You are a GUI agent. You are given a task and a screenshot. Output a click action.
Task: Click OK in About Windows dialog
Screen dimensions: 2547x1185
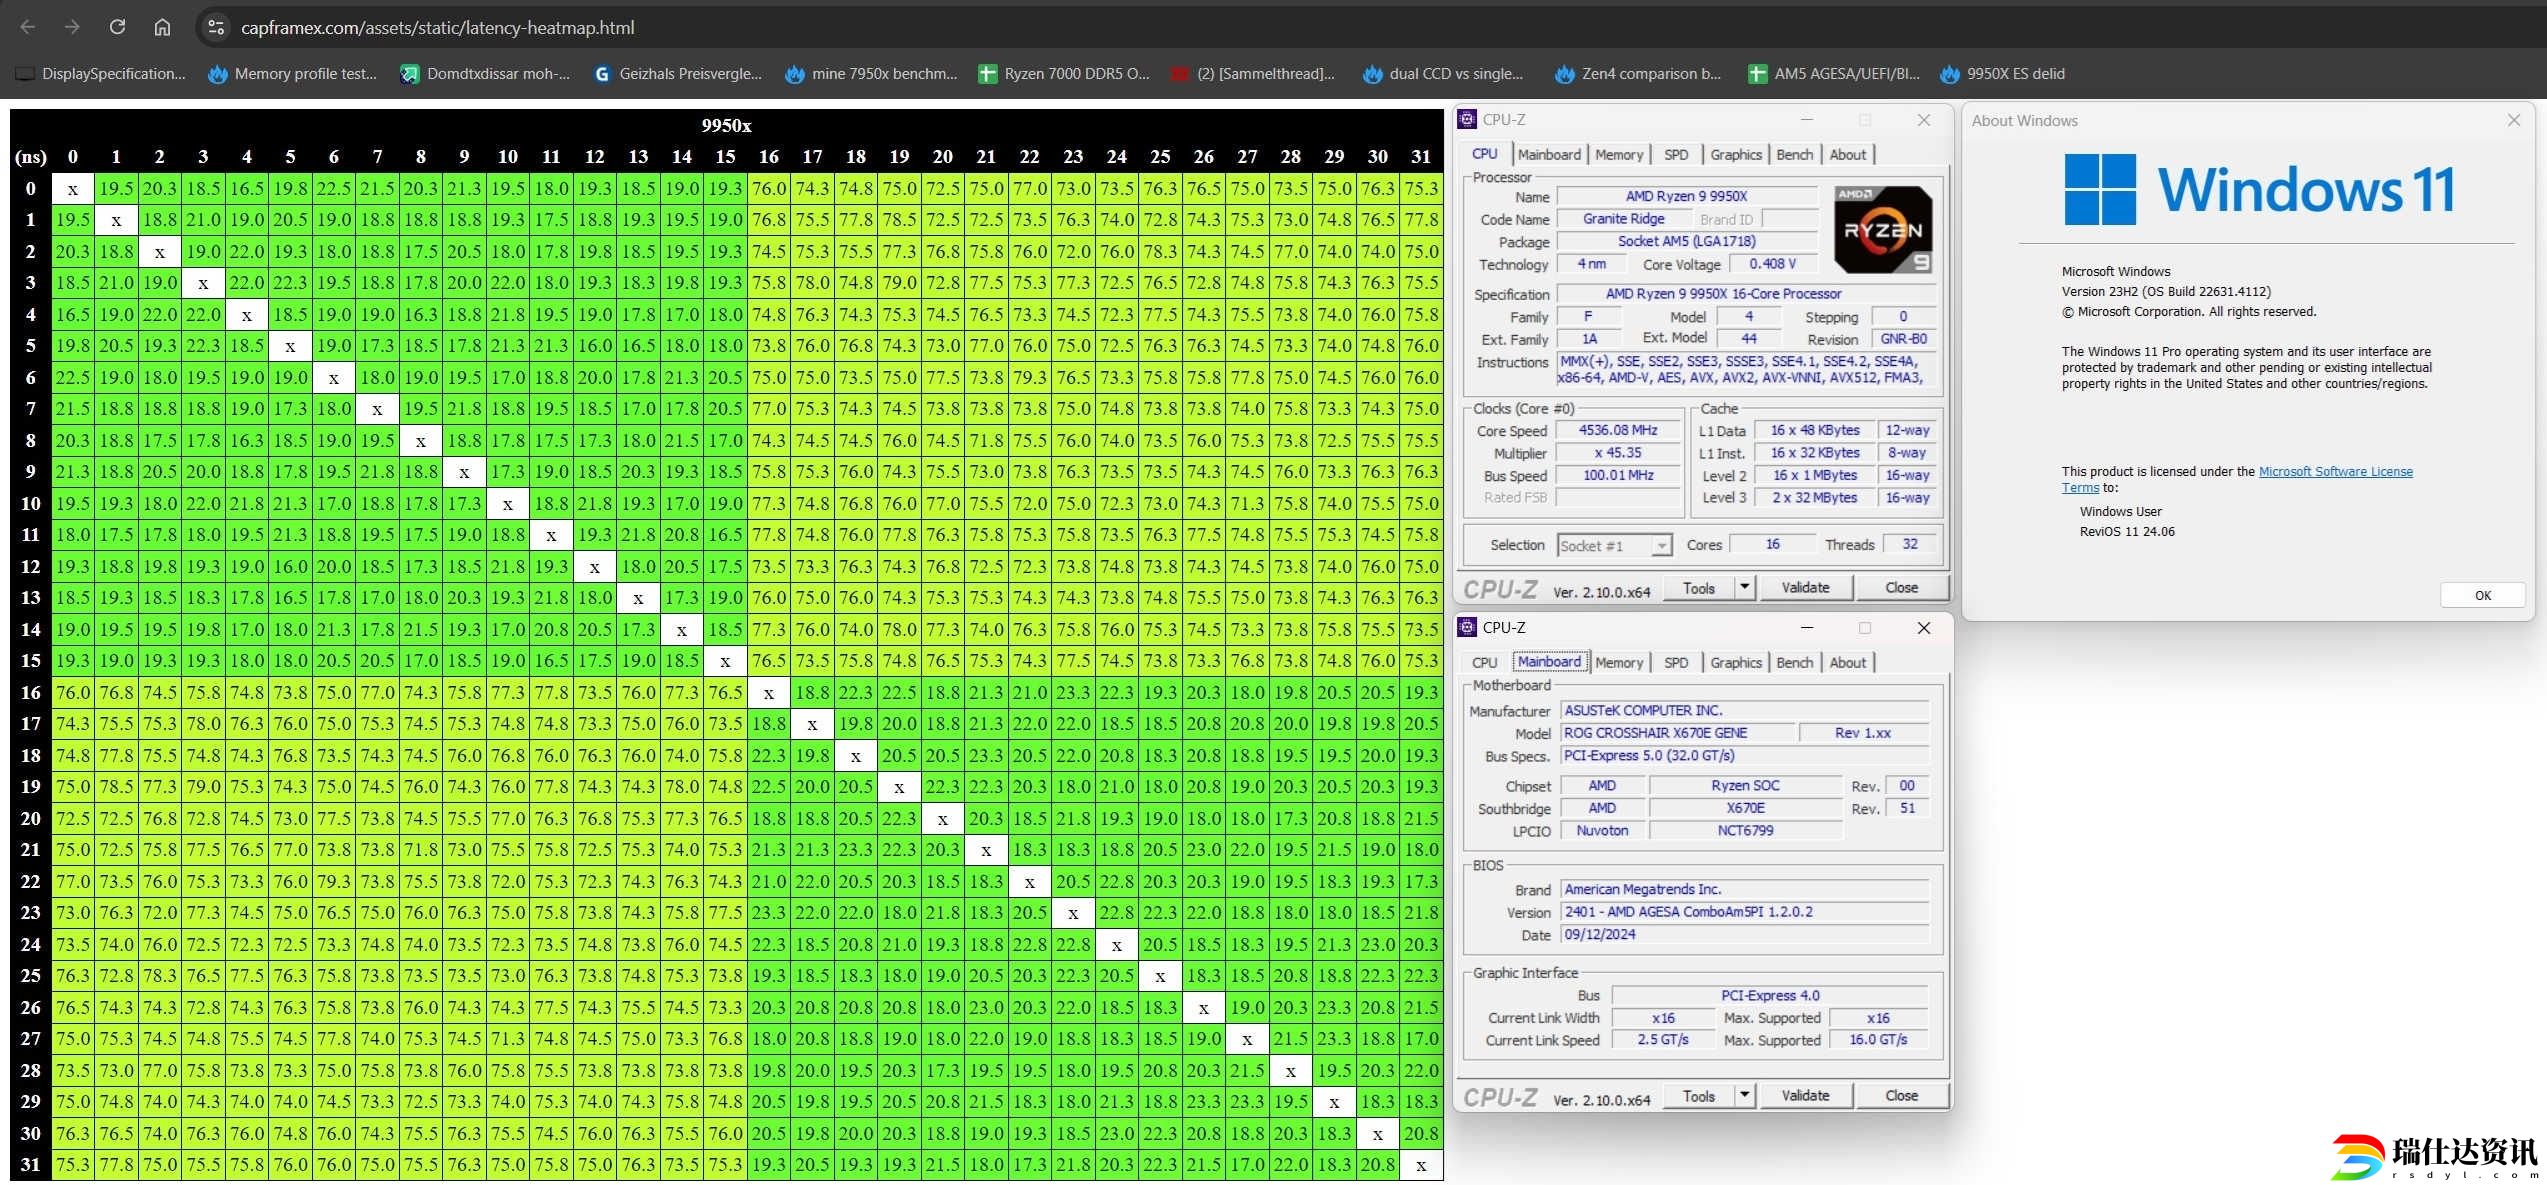2482,595
